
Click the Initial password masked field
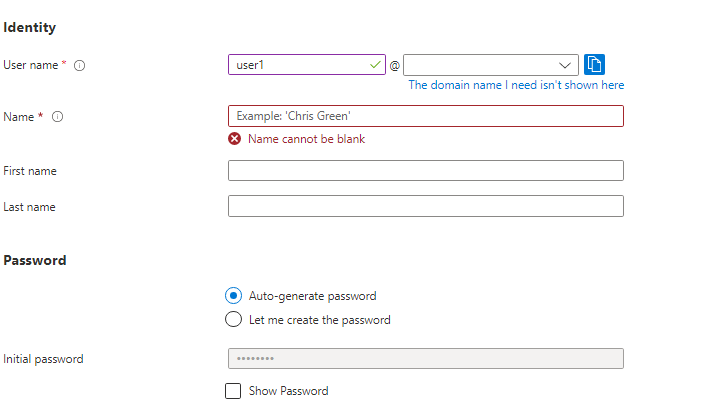click(425, 359)
